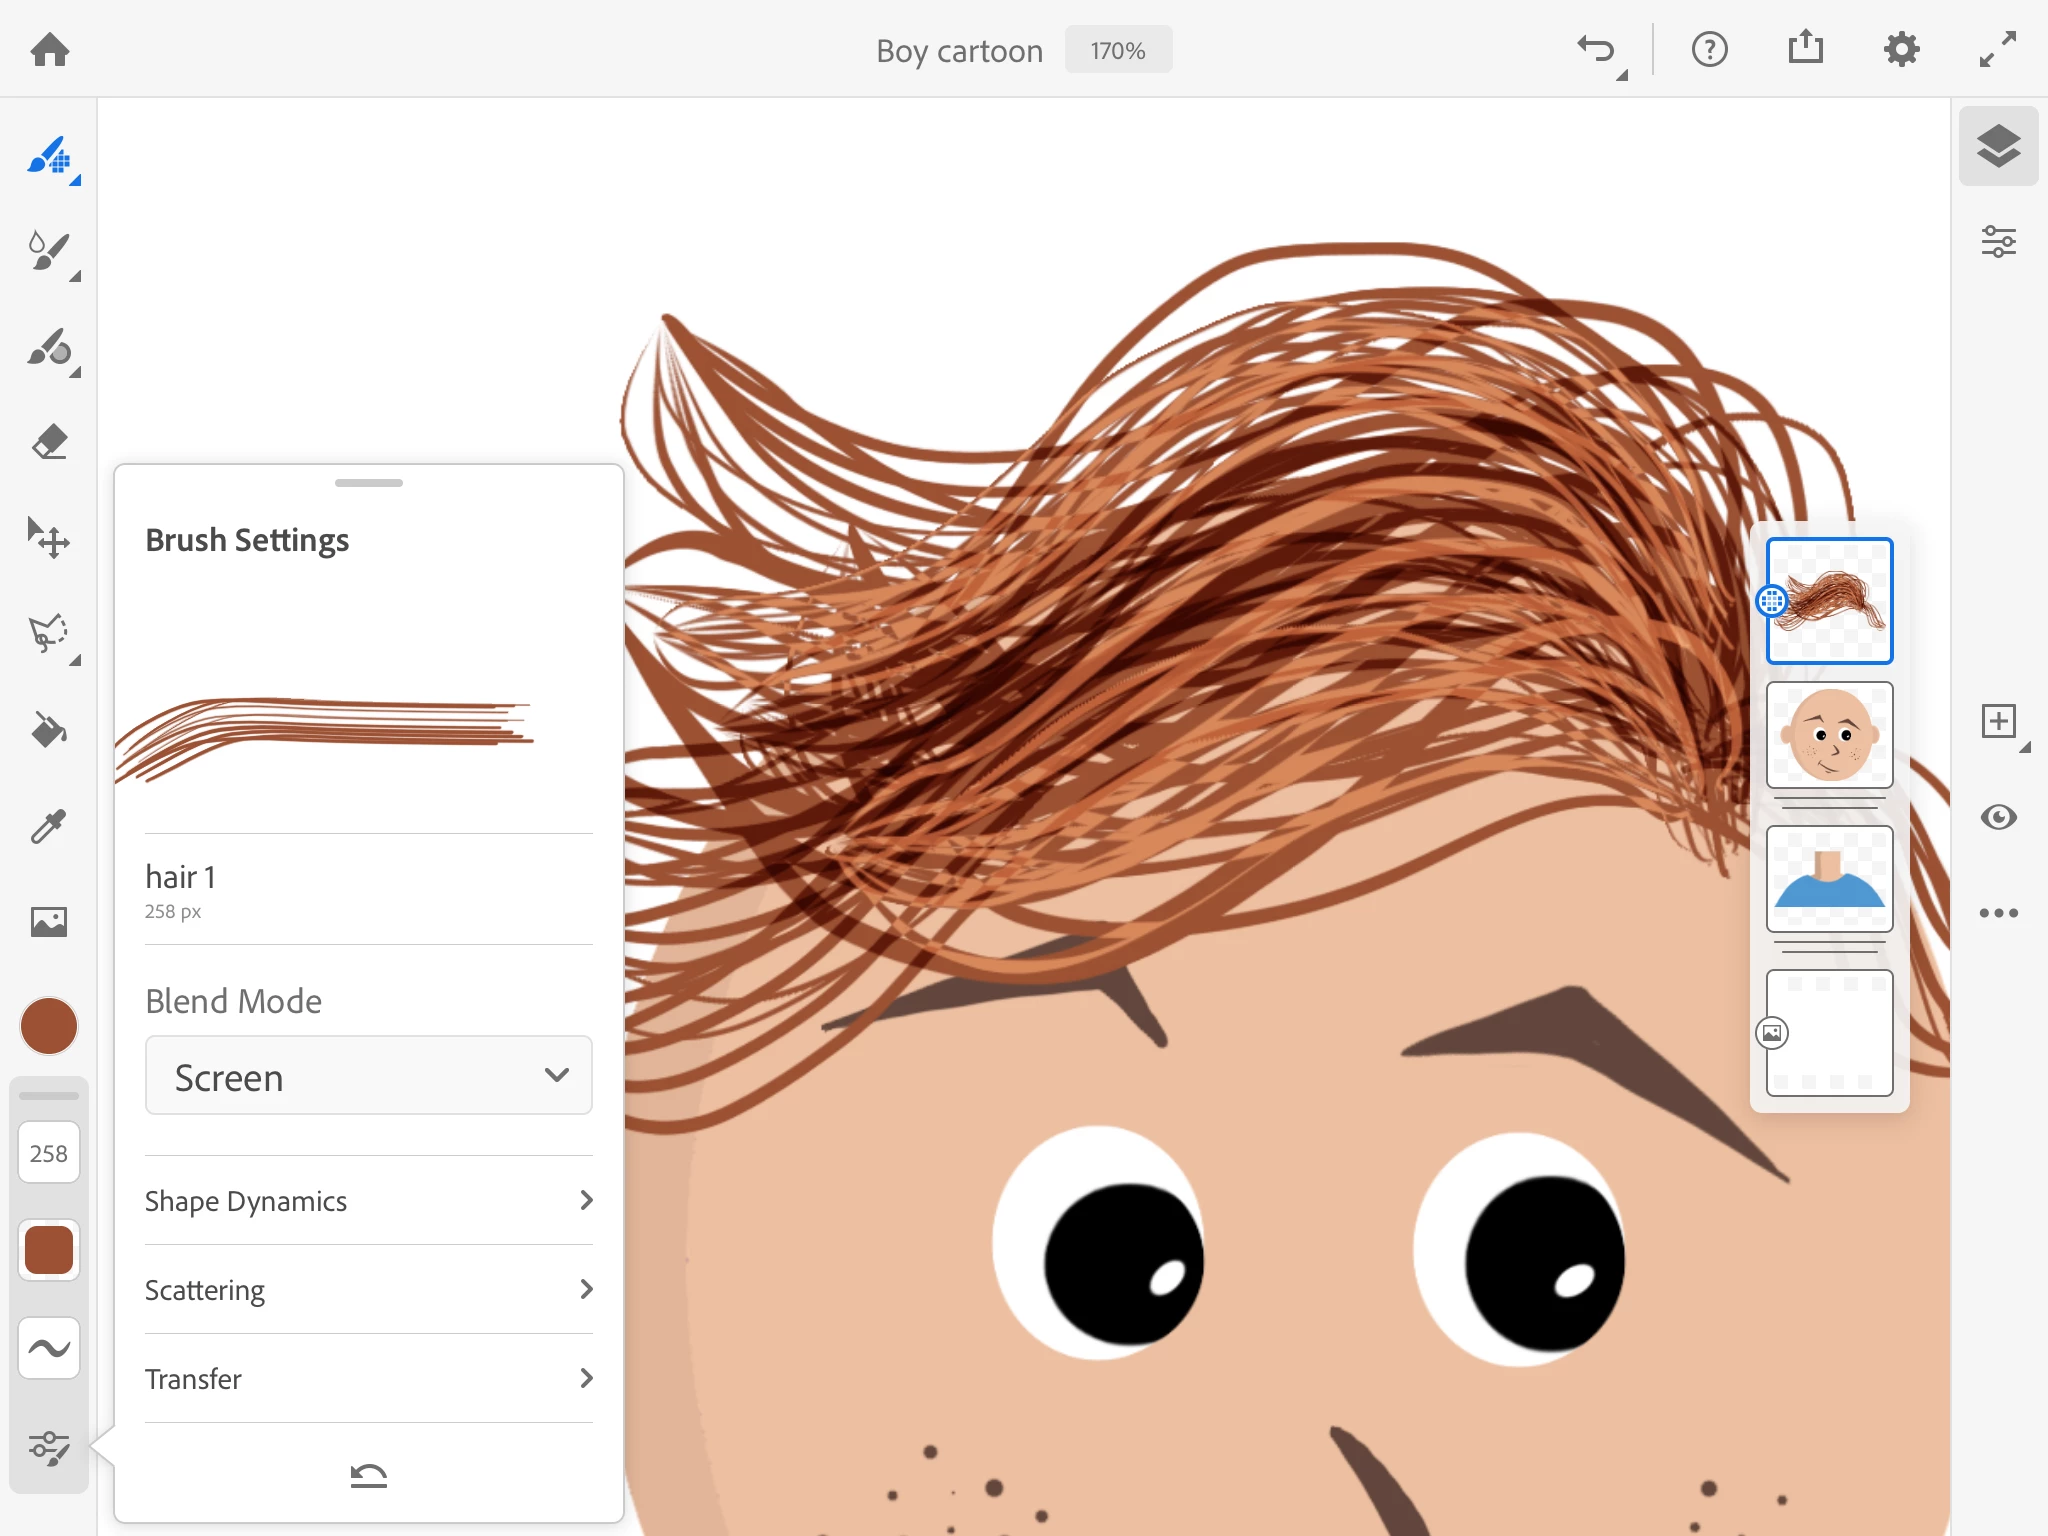
Task: Expand the Scattering settings
Action: (x=368, y=1289)
